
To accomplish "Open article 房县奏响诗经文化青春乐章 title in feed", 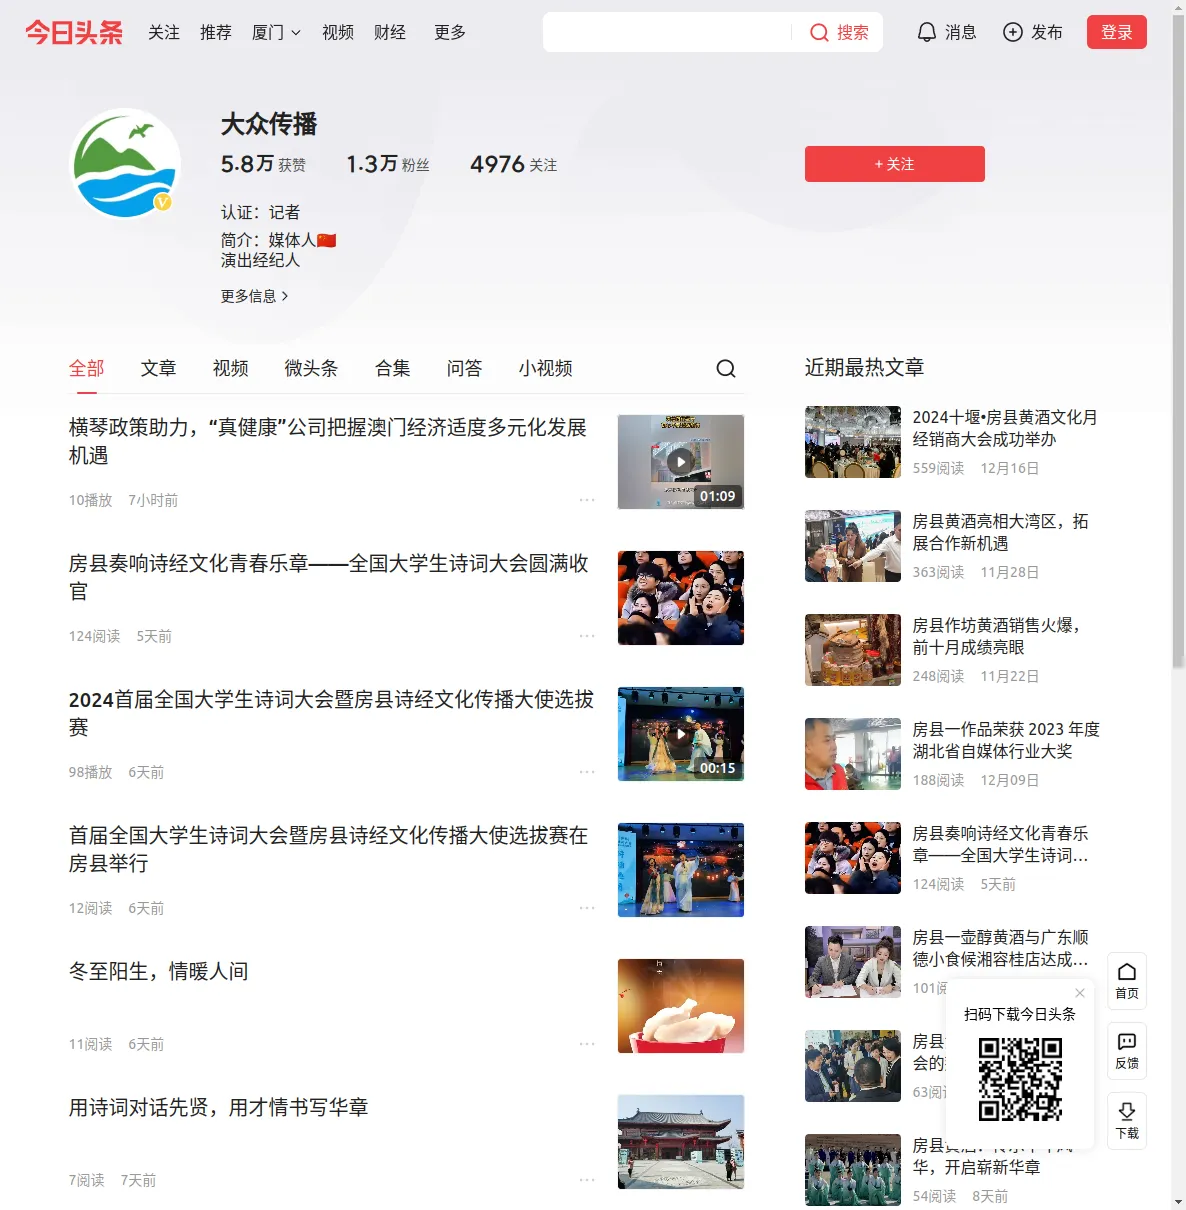I will 329,577.
